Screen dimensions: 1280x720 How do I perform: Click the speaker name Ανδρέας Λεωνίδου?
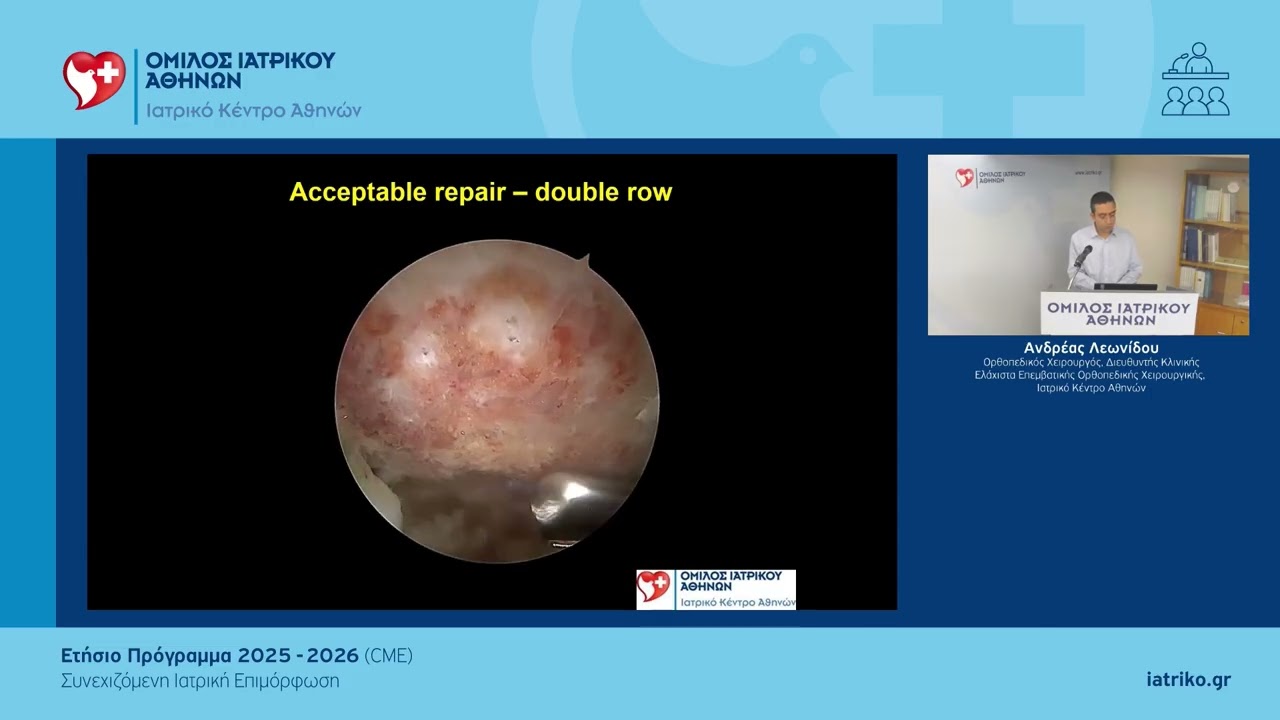tap(1091, 348)
